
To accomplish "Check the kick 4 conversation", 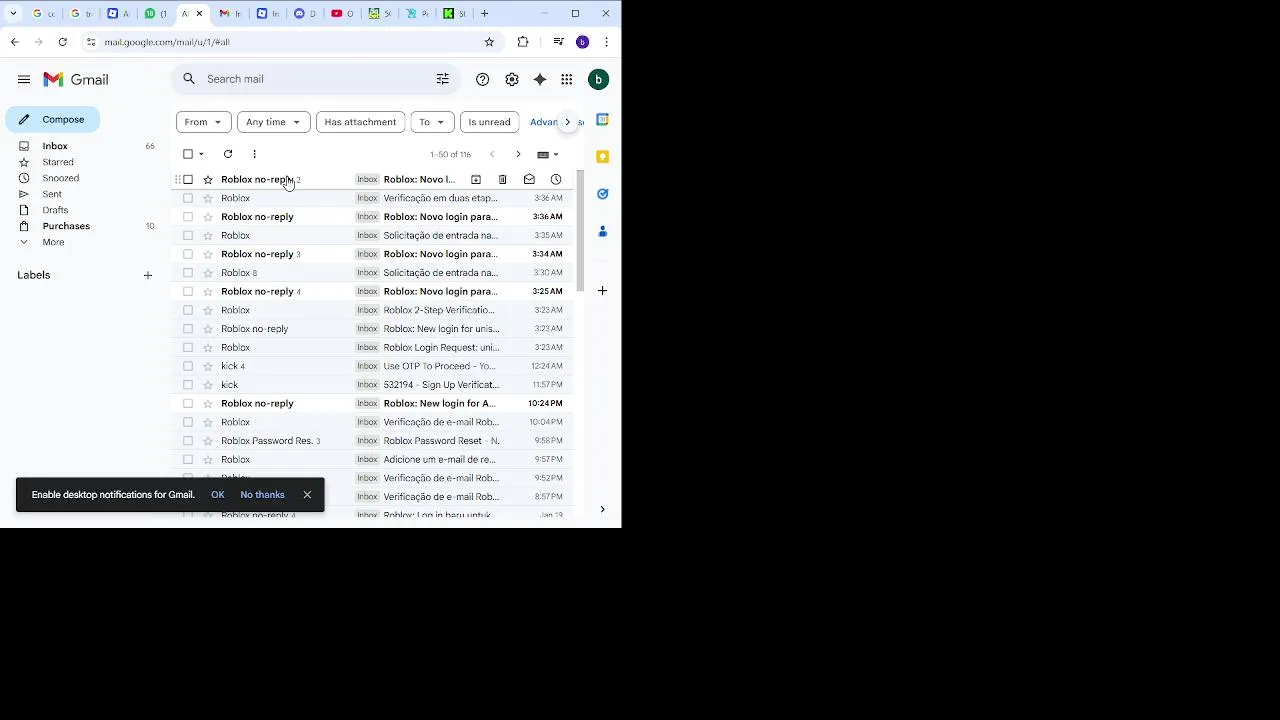I will click(188, 366).
